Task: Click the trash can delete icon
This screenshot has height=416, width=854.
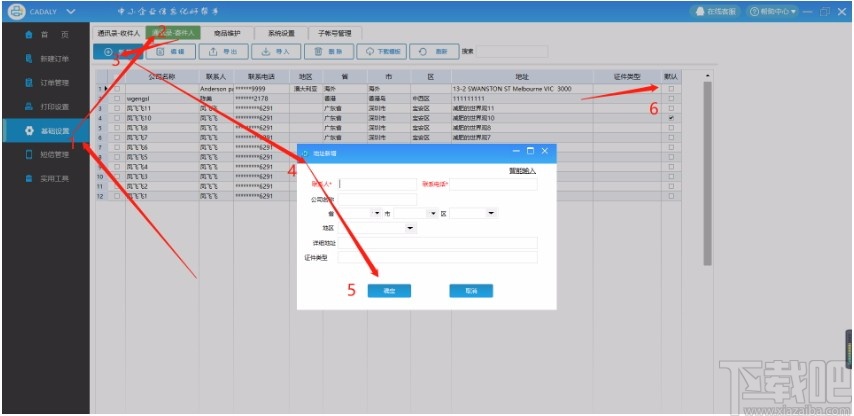Action: [319, 52]
